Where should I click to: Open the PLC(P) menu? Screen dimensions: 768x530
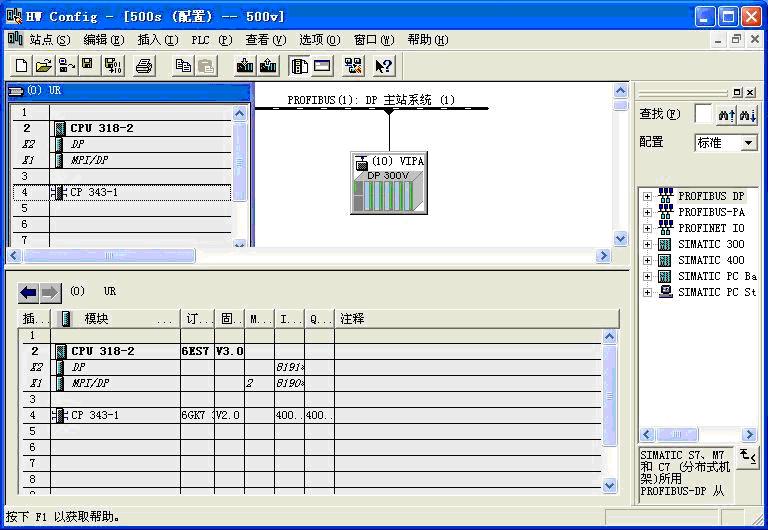(x=211, y=40)
